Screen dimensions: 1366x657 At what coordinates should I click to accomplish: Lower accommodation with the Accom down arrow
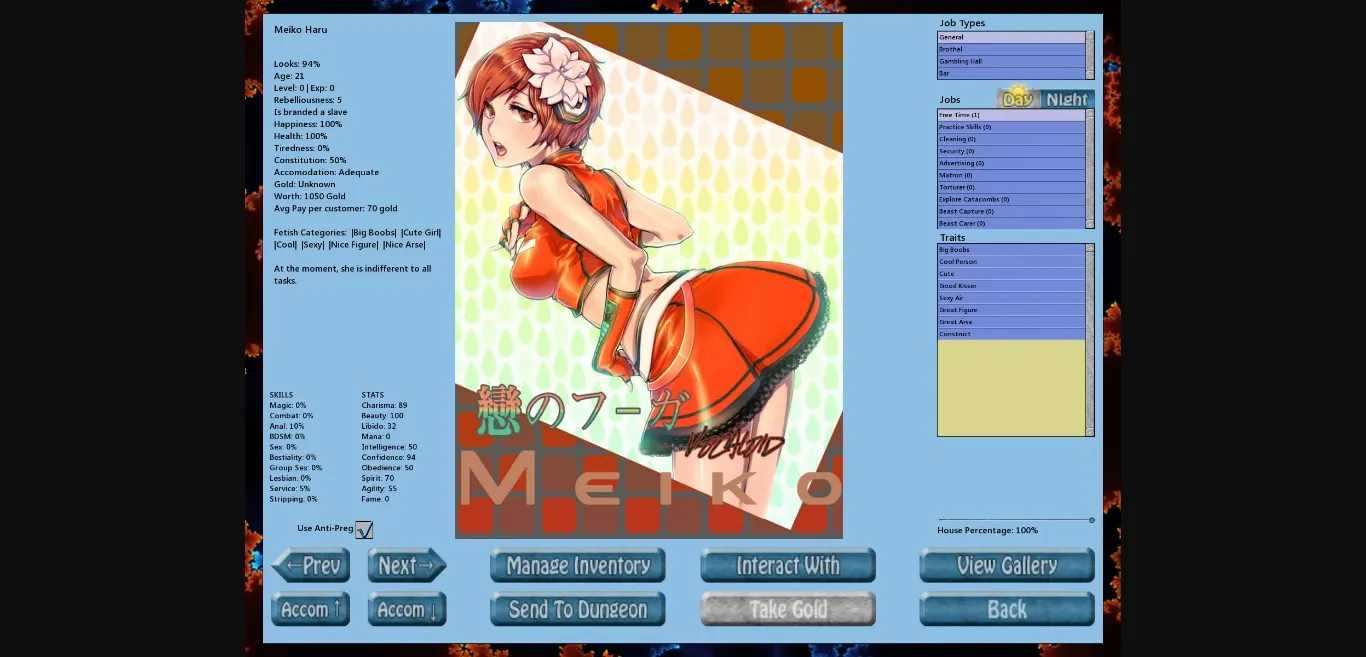point(407,609)
